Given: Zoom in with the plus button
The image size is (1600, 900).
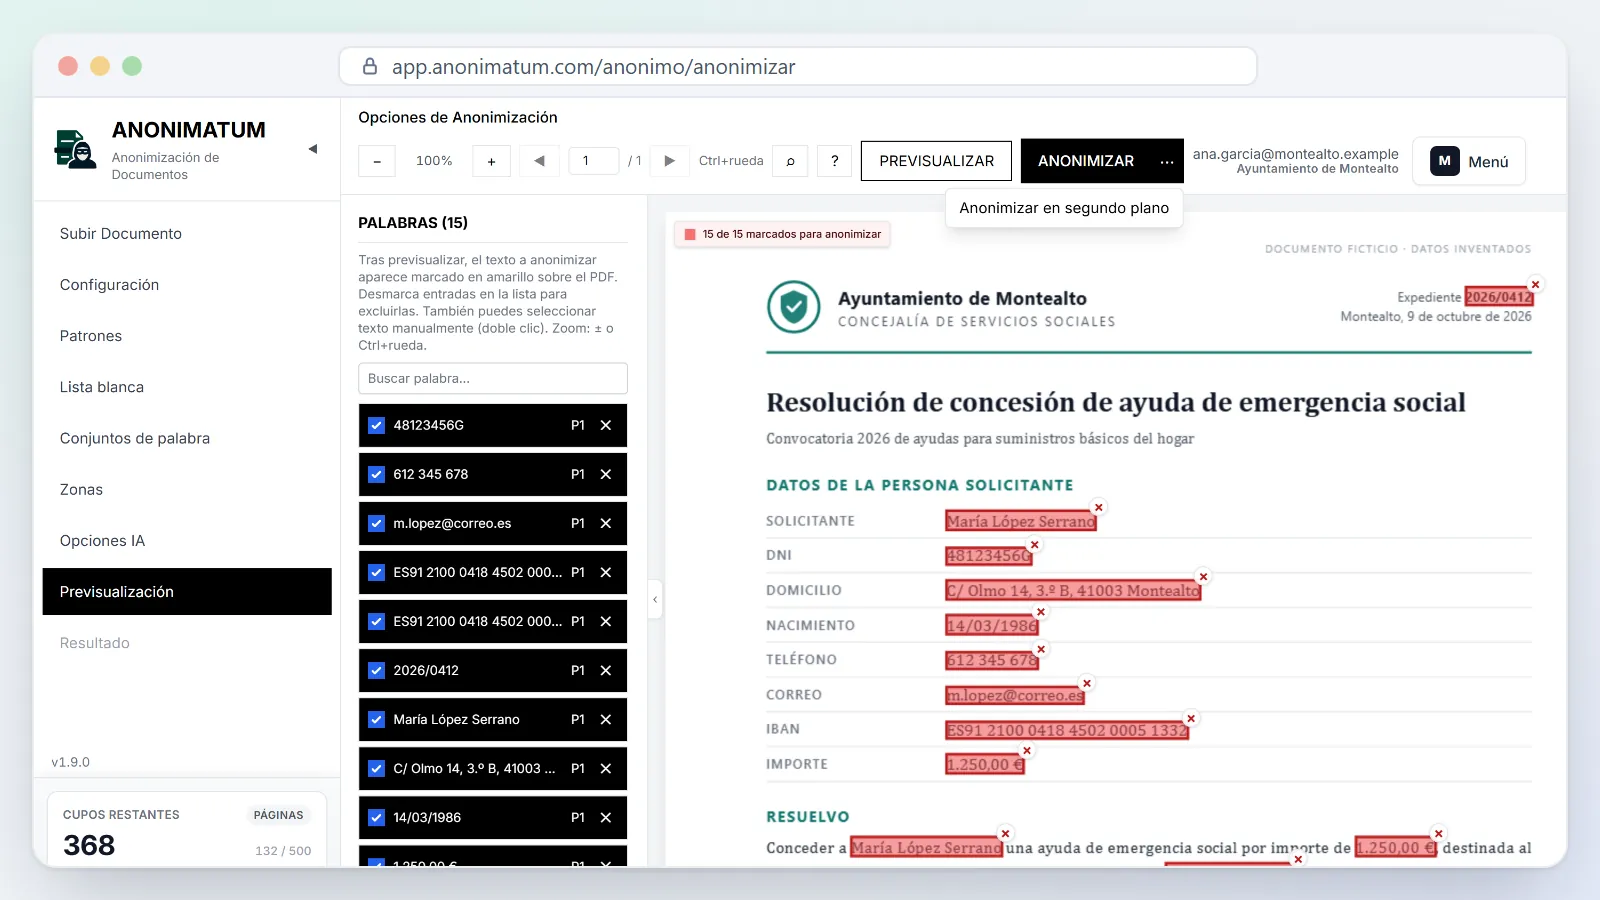Looking at the screenshot, I should point(491,161).
